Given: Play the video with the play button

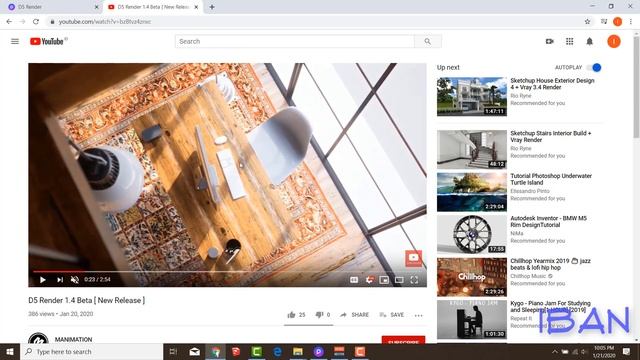Looking at the screenshot, I should click(x=42, y=280).
